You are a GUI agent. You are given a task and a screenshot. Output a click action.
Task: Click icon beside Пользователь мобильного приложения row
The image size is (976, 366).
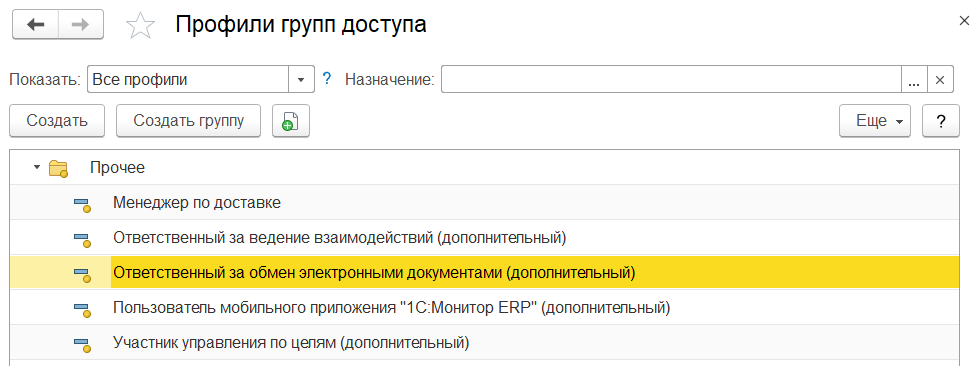click(82, 309)
